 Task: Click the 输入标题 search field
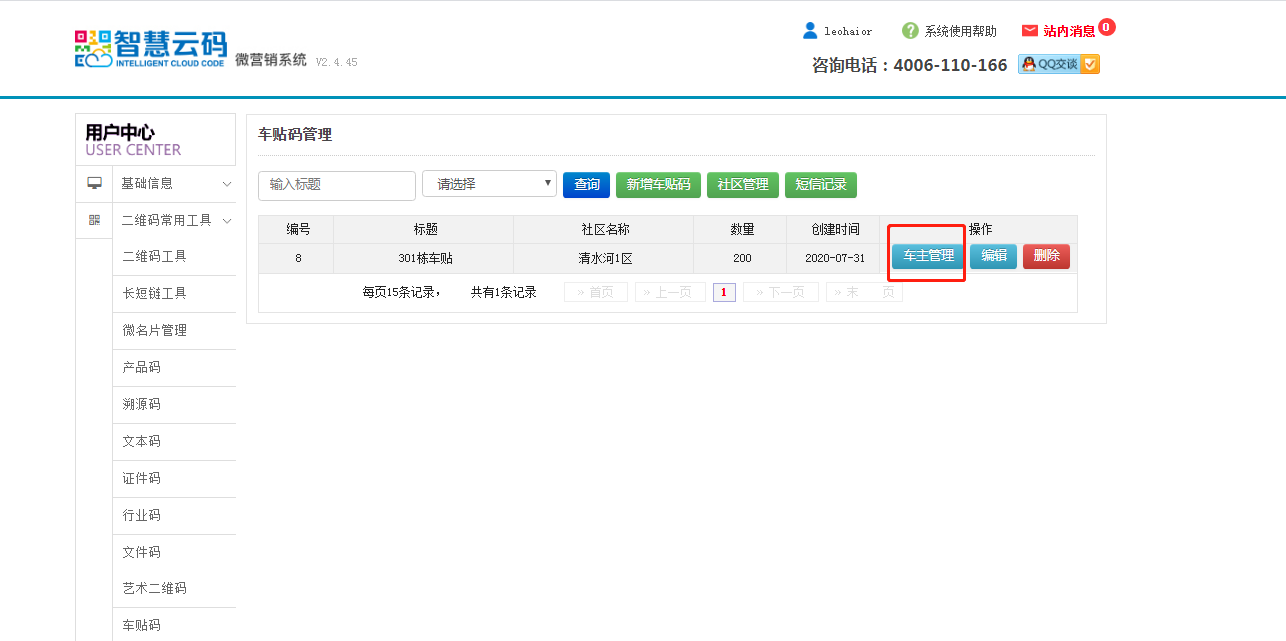[337, 185]
